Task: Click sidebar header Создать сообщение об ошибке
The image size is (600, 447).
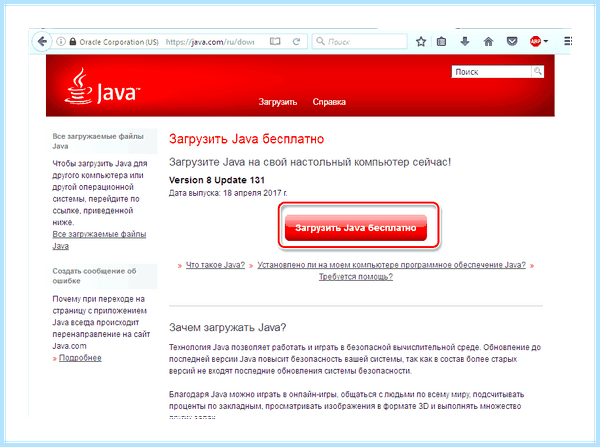Action: pos(94,276)
